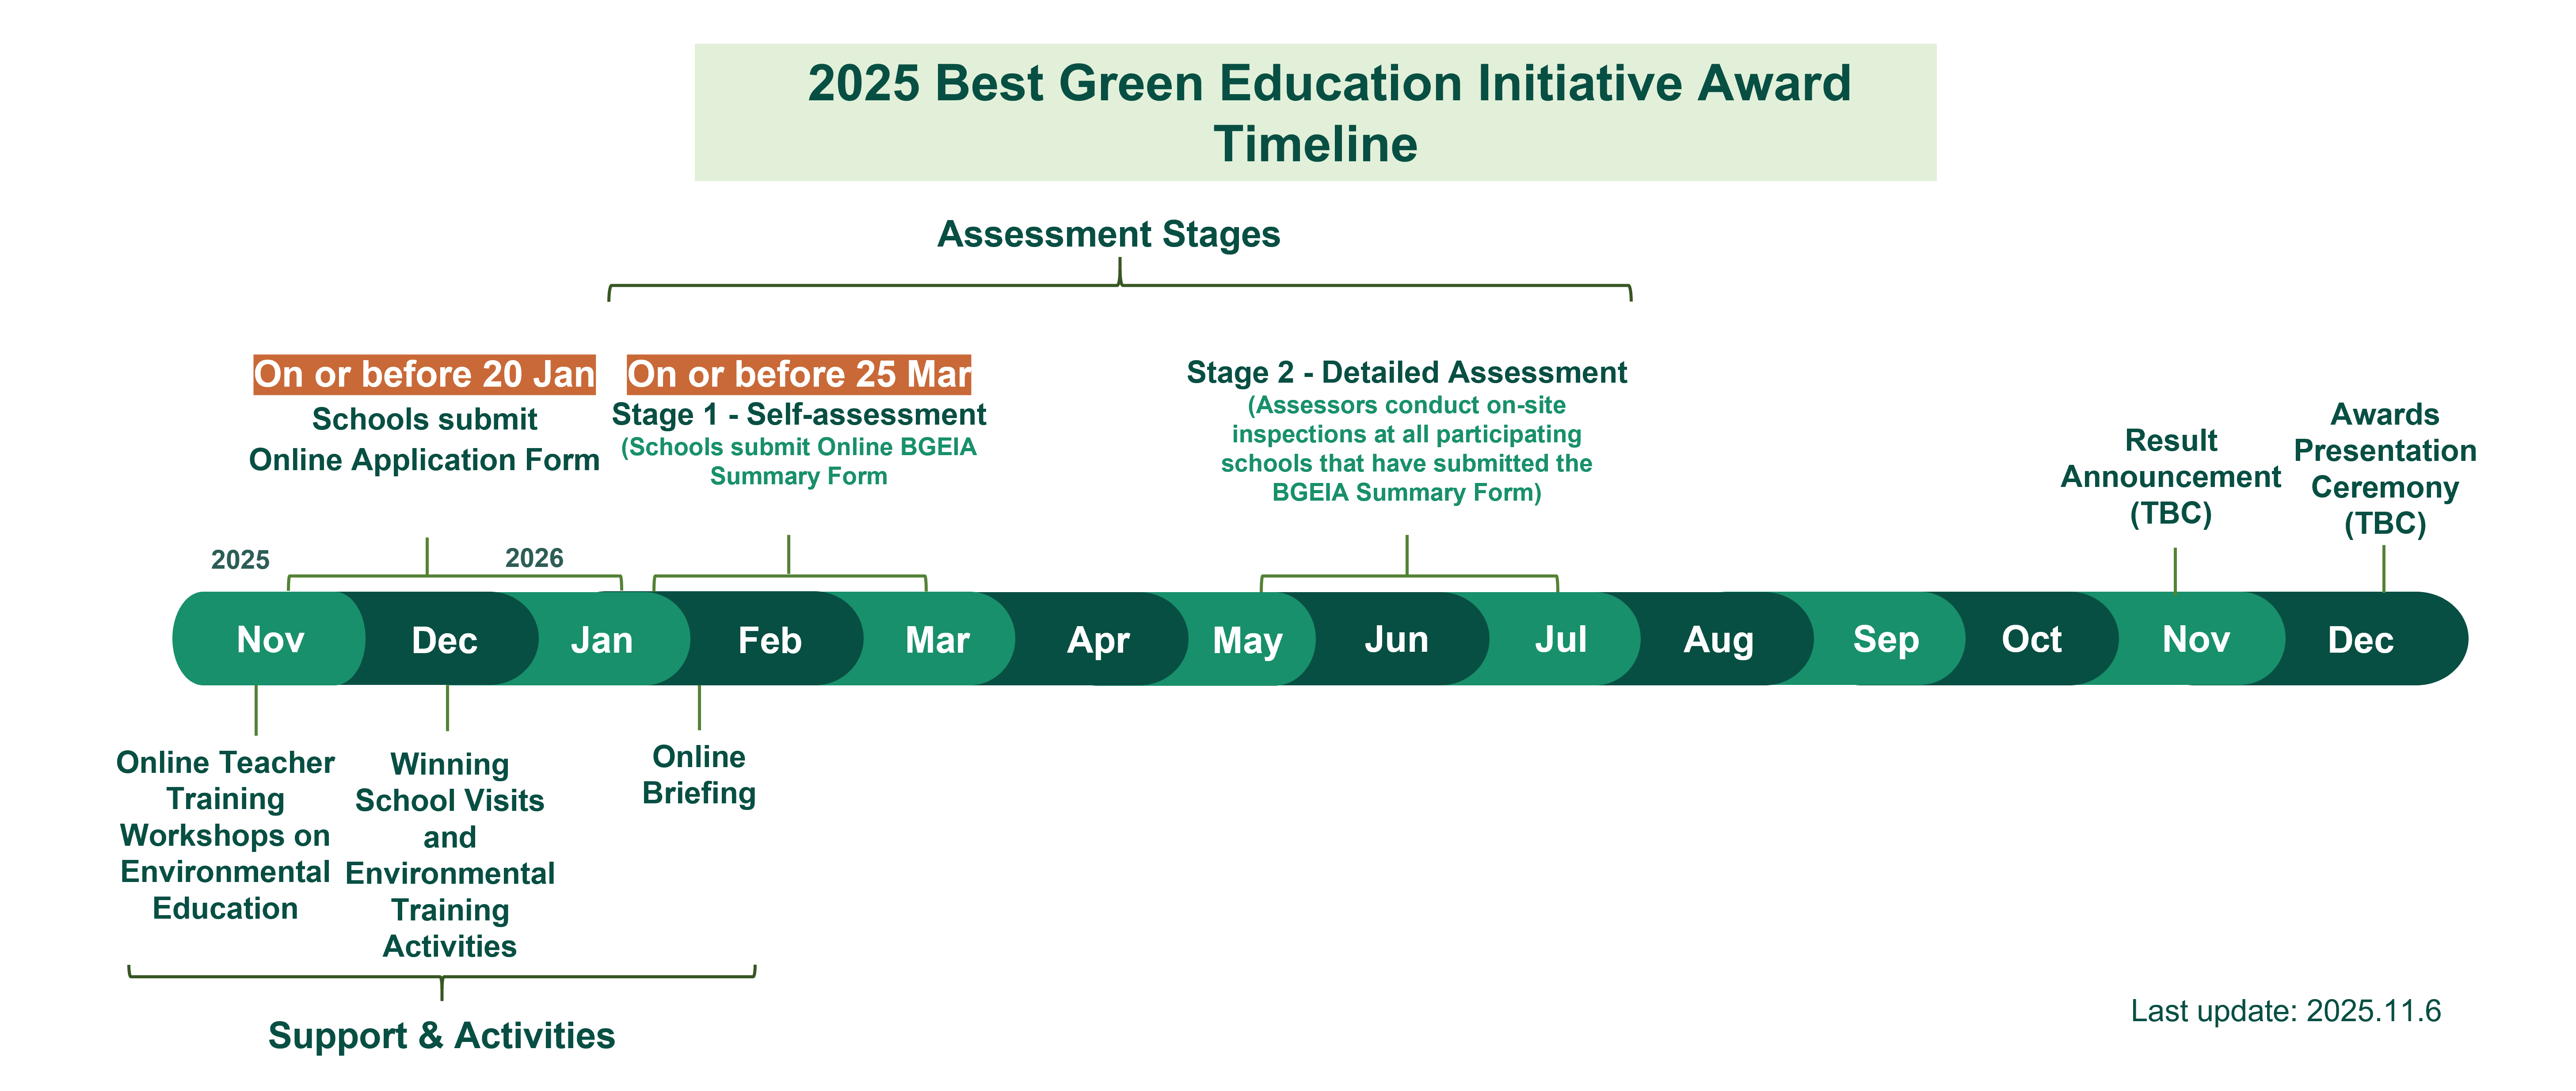Viewport: 2576px width, 1091px height.
Task: Select the final Dec timeline segment
Action: point(2360,639)
